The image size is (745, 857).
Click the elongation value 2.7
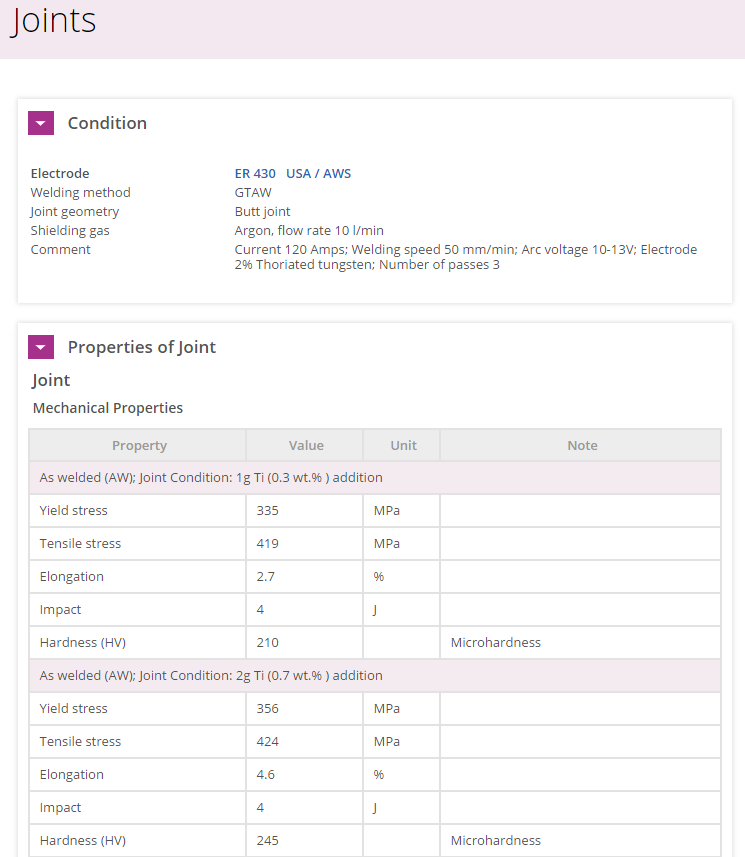[x=266, y=576]
